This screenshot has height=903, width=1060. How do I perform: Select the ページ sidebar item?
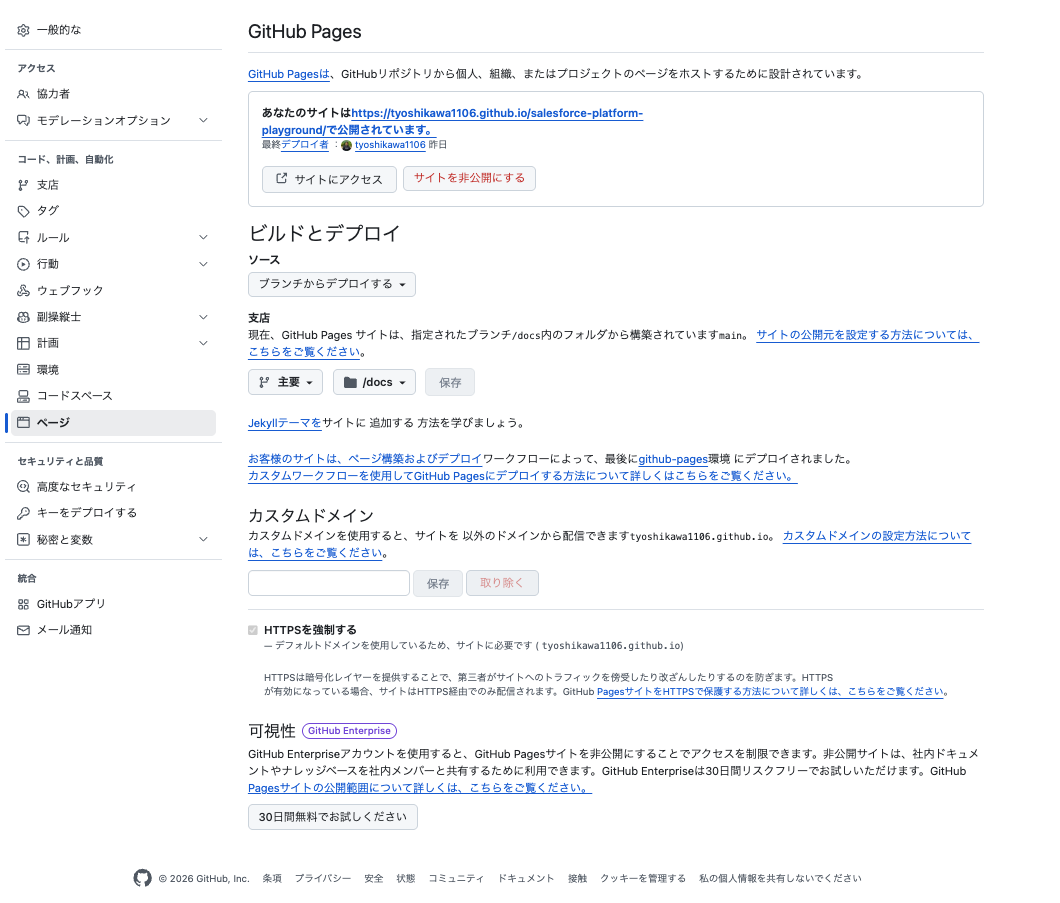pos(114,422)
